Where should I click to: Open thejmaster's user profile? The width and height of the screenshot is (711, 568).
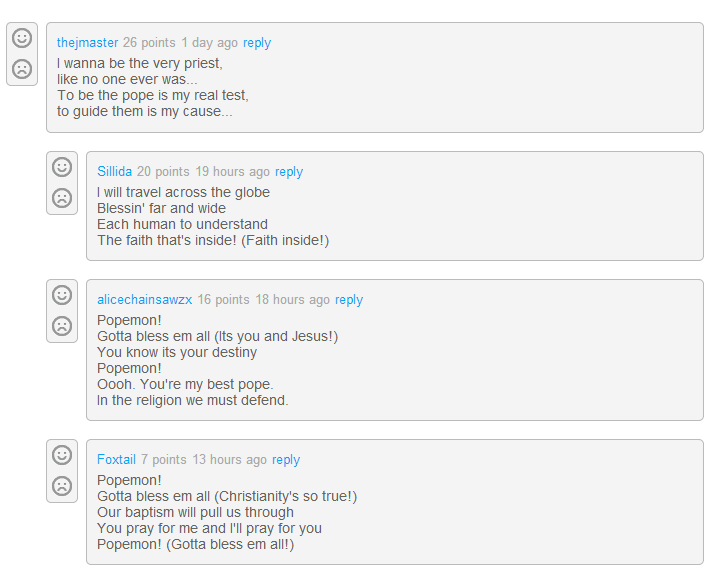tap(87, 43)
